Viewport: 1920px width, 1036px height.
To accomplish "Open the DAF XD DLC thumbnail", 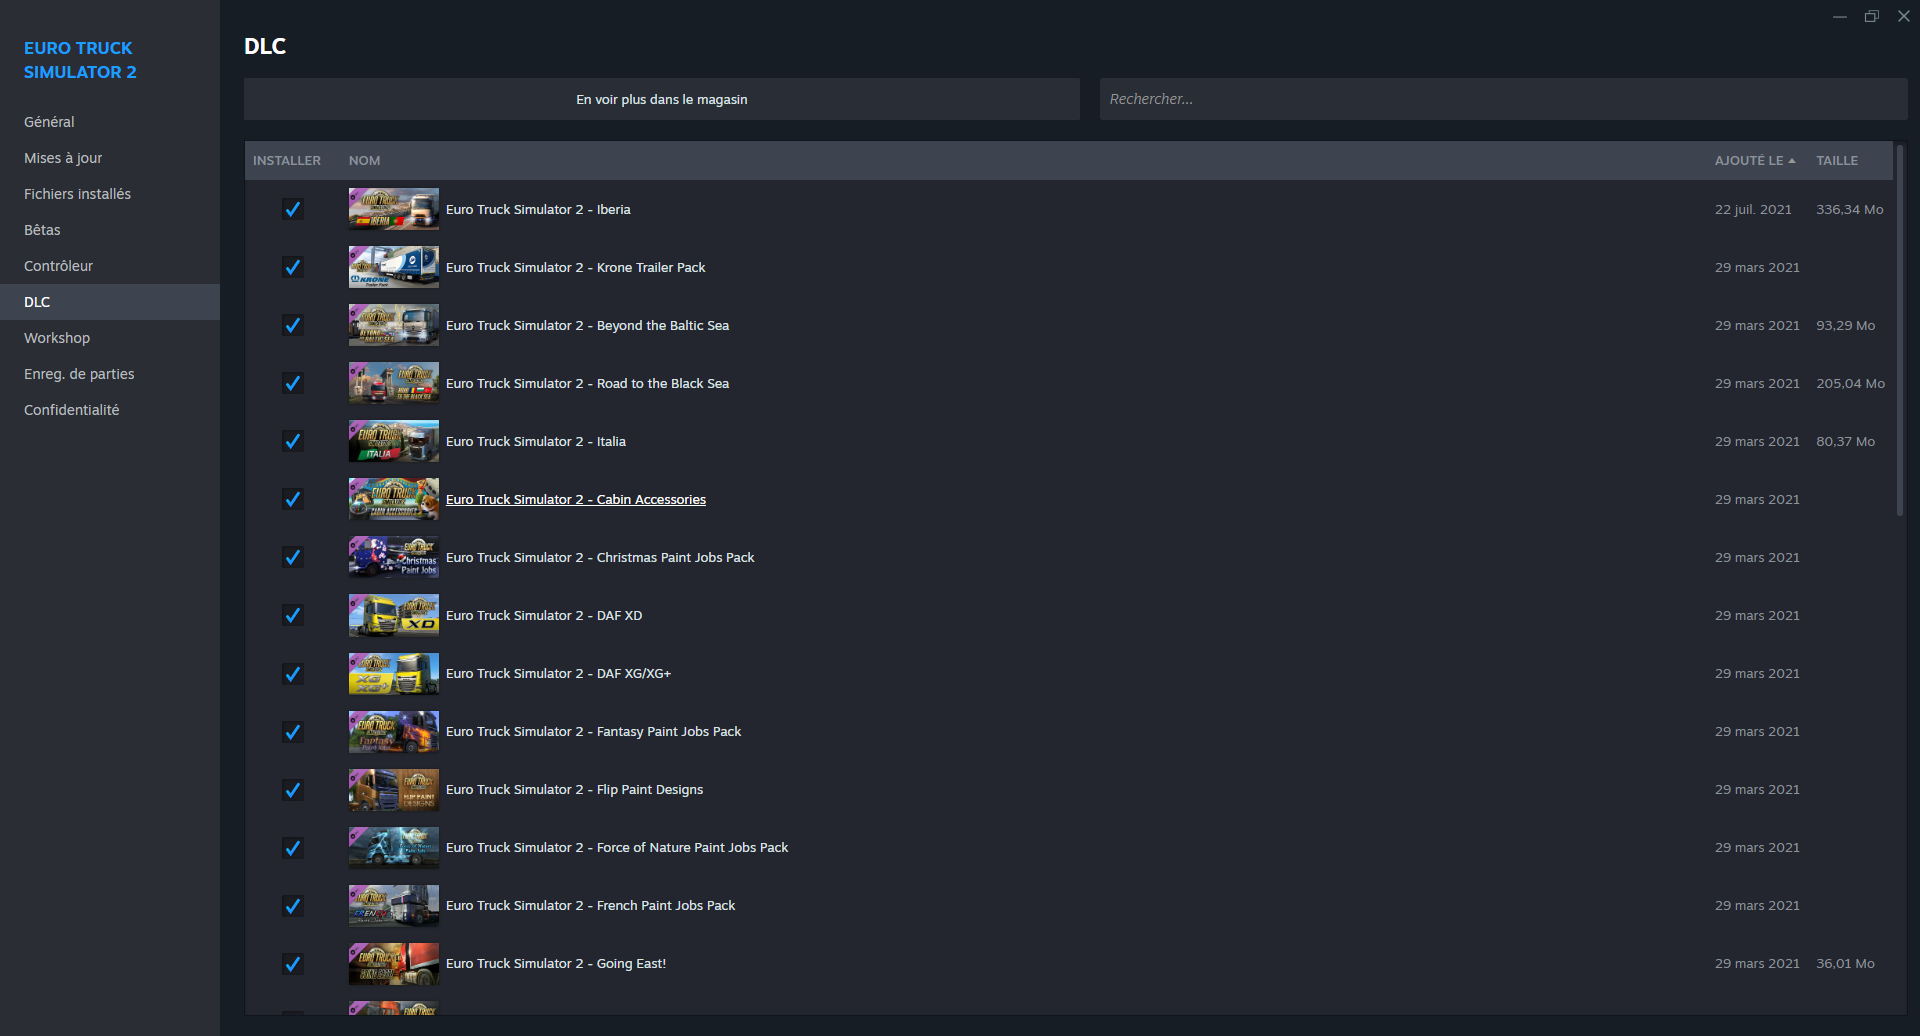I will click(393, 615).
